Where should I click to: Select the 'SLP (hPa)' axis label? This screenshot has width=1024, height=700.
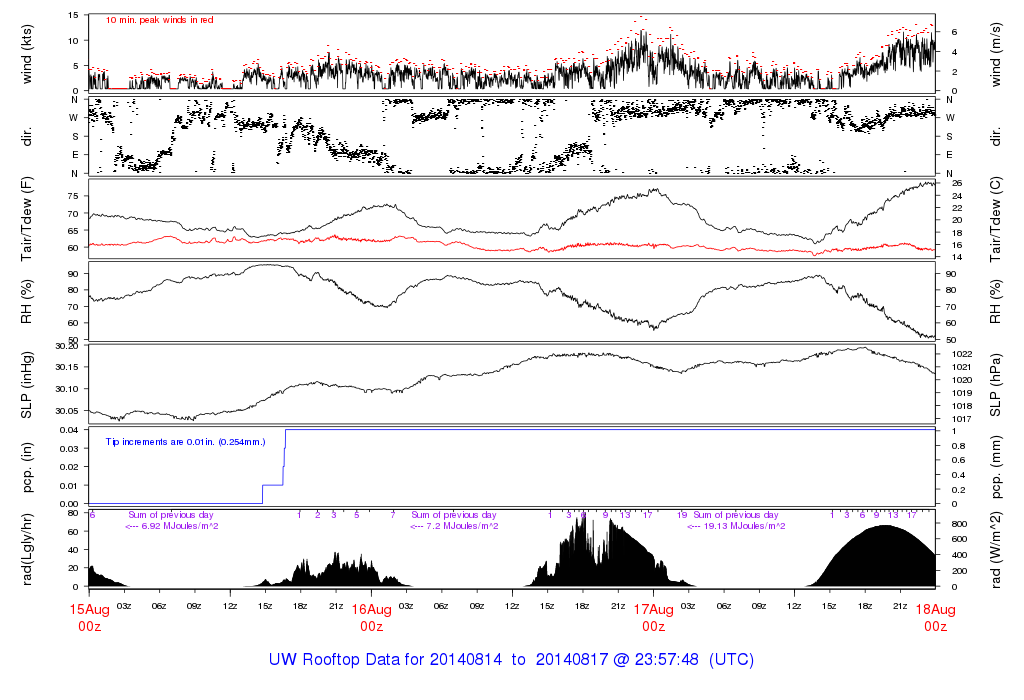[995, 385]
